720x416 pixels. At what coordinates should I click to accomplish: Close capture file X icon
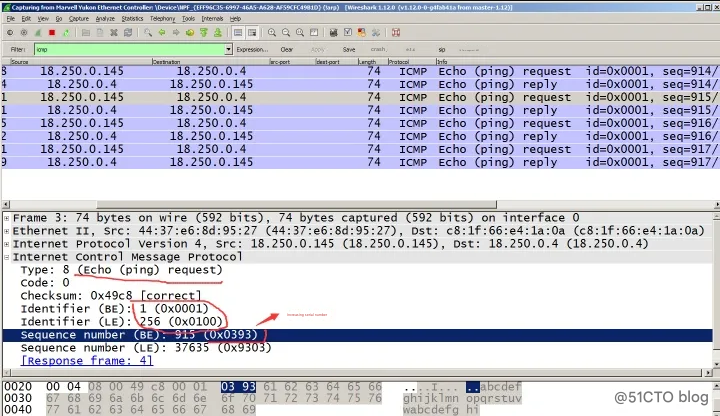[114, 33]
